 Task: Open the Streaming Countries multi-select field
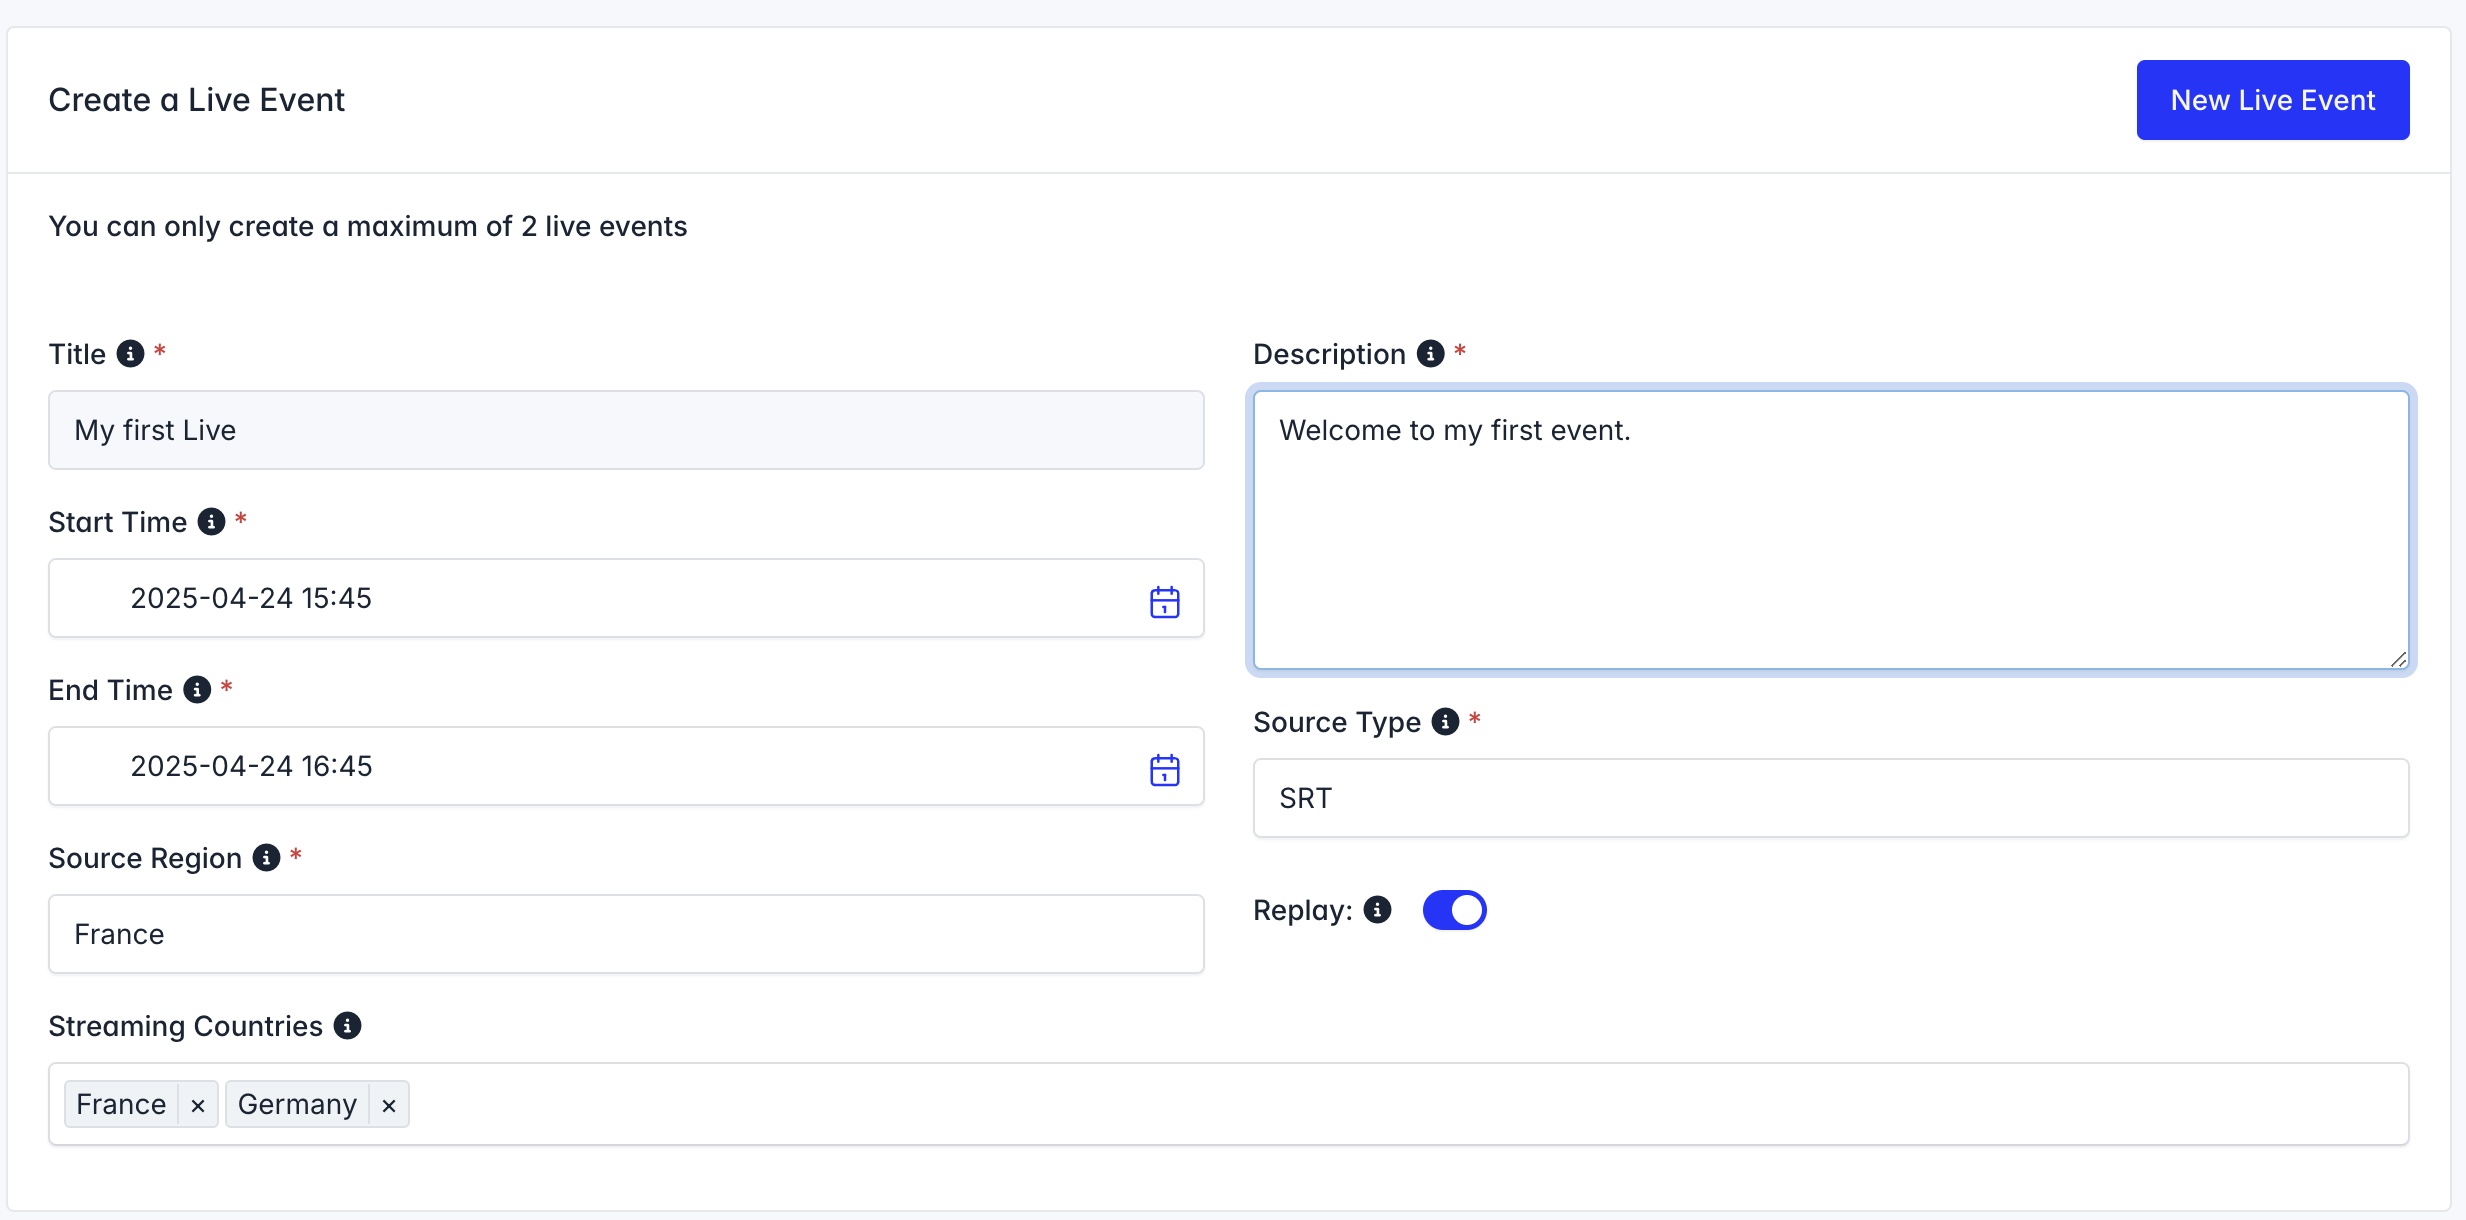(1400, 1104)
